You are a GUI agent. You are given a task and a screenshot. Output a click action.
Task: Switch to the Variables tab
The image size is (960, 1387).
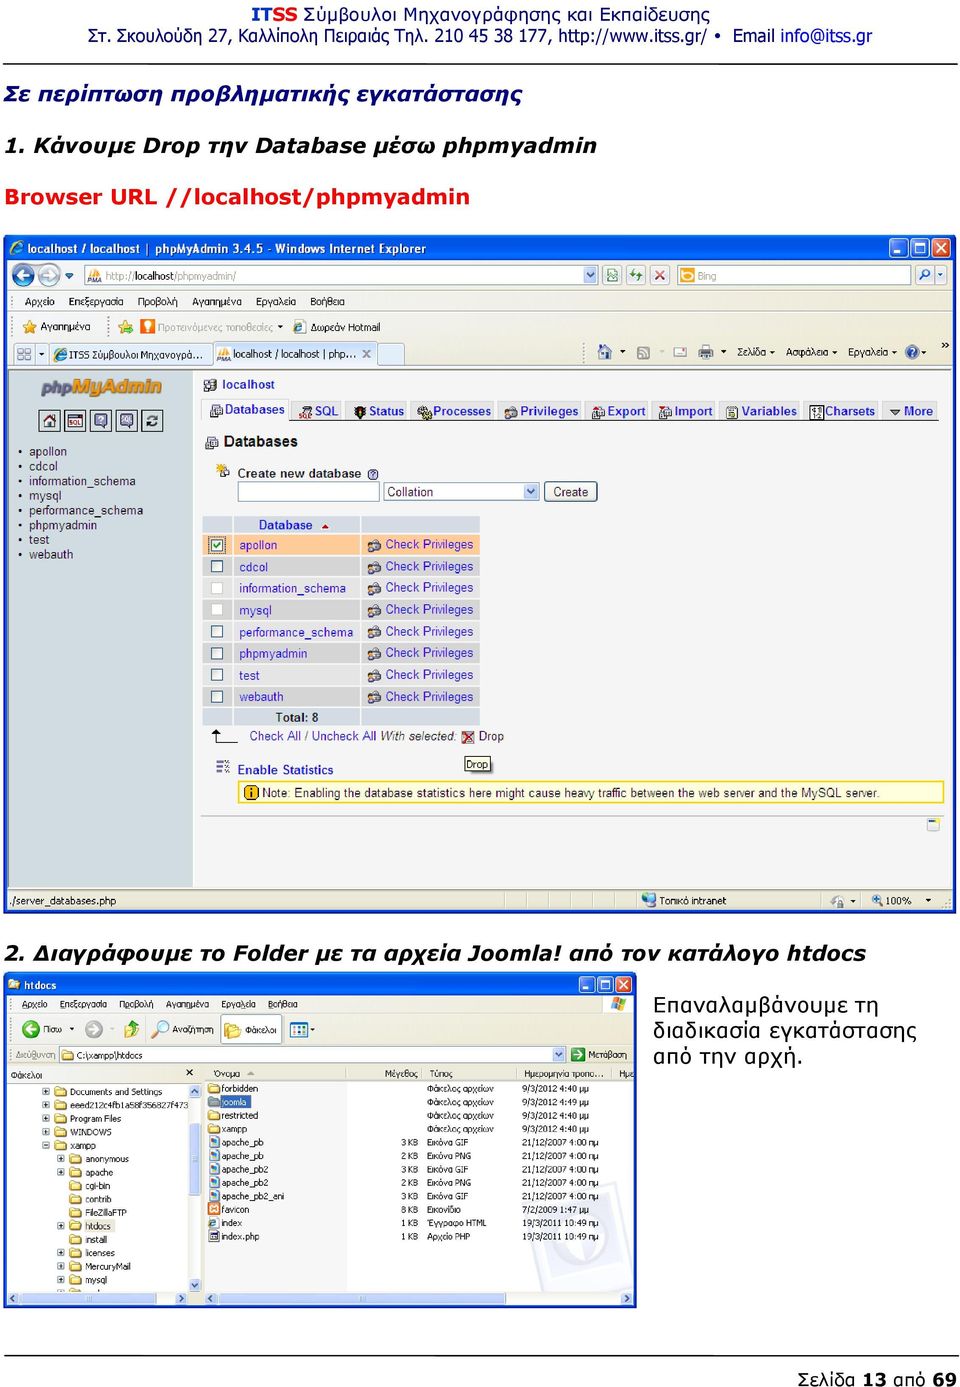761,411
